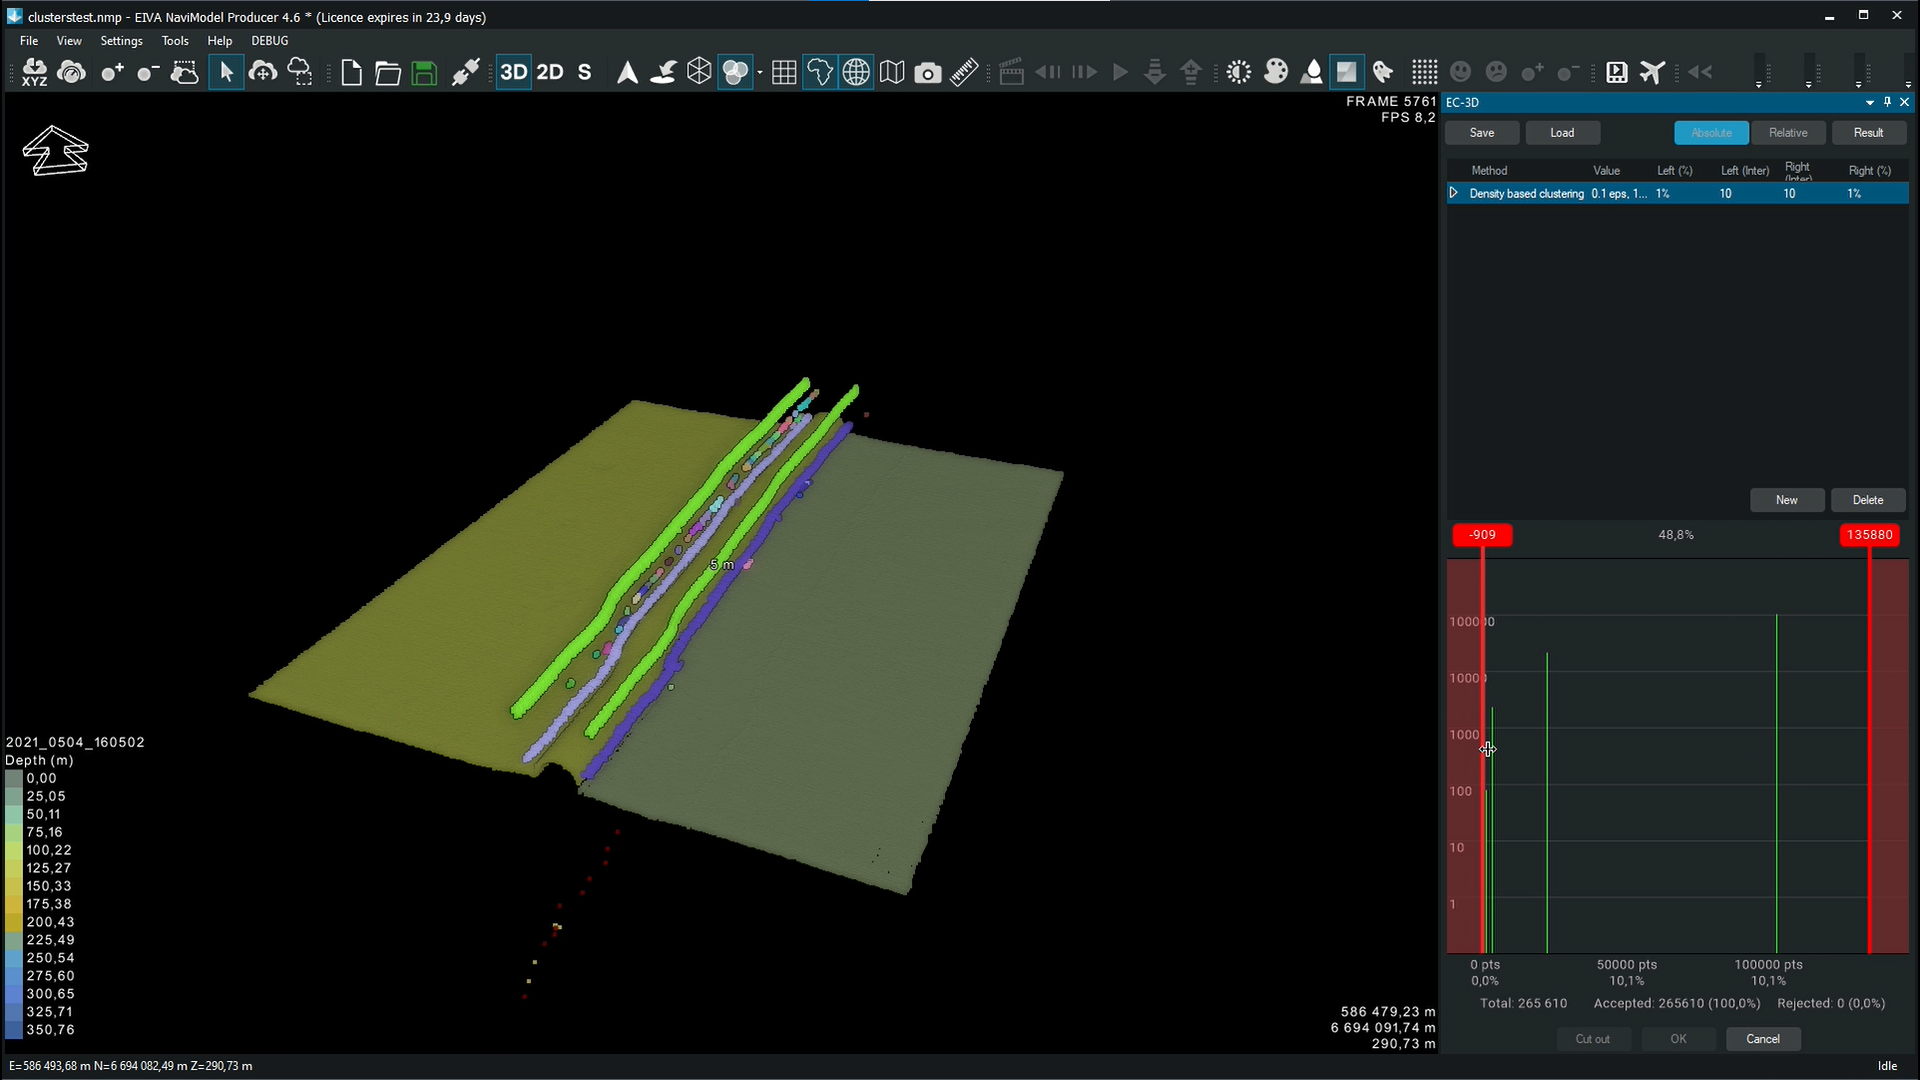Expand the Density based clustering row

tap(1455, 193)
